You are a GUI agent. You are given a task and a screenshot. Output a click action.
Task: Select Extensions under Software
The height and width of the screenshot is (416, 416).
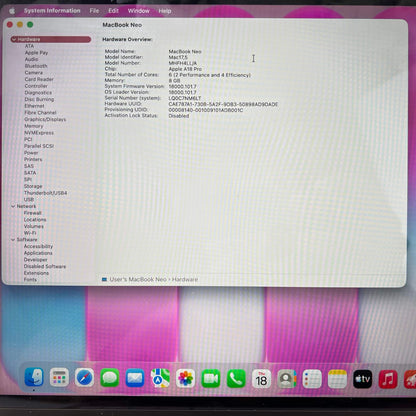pyautogui.click(x=36, y=273)
